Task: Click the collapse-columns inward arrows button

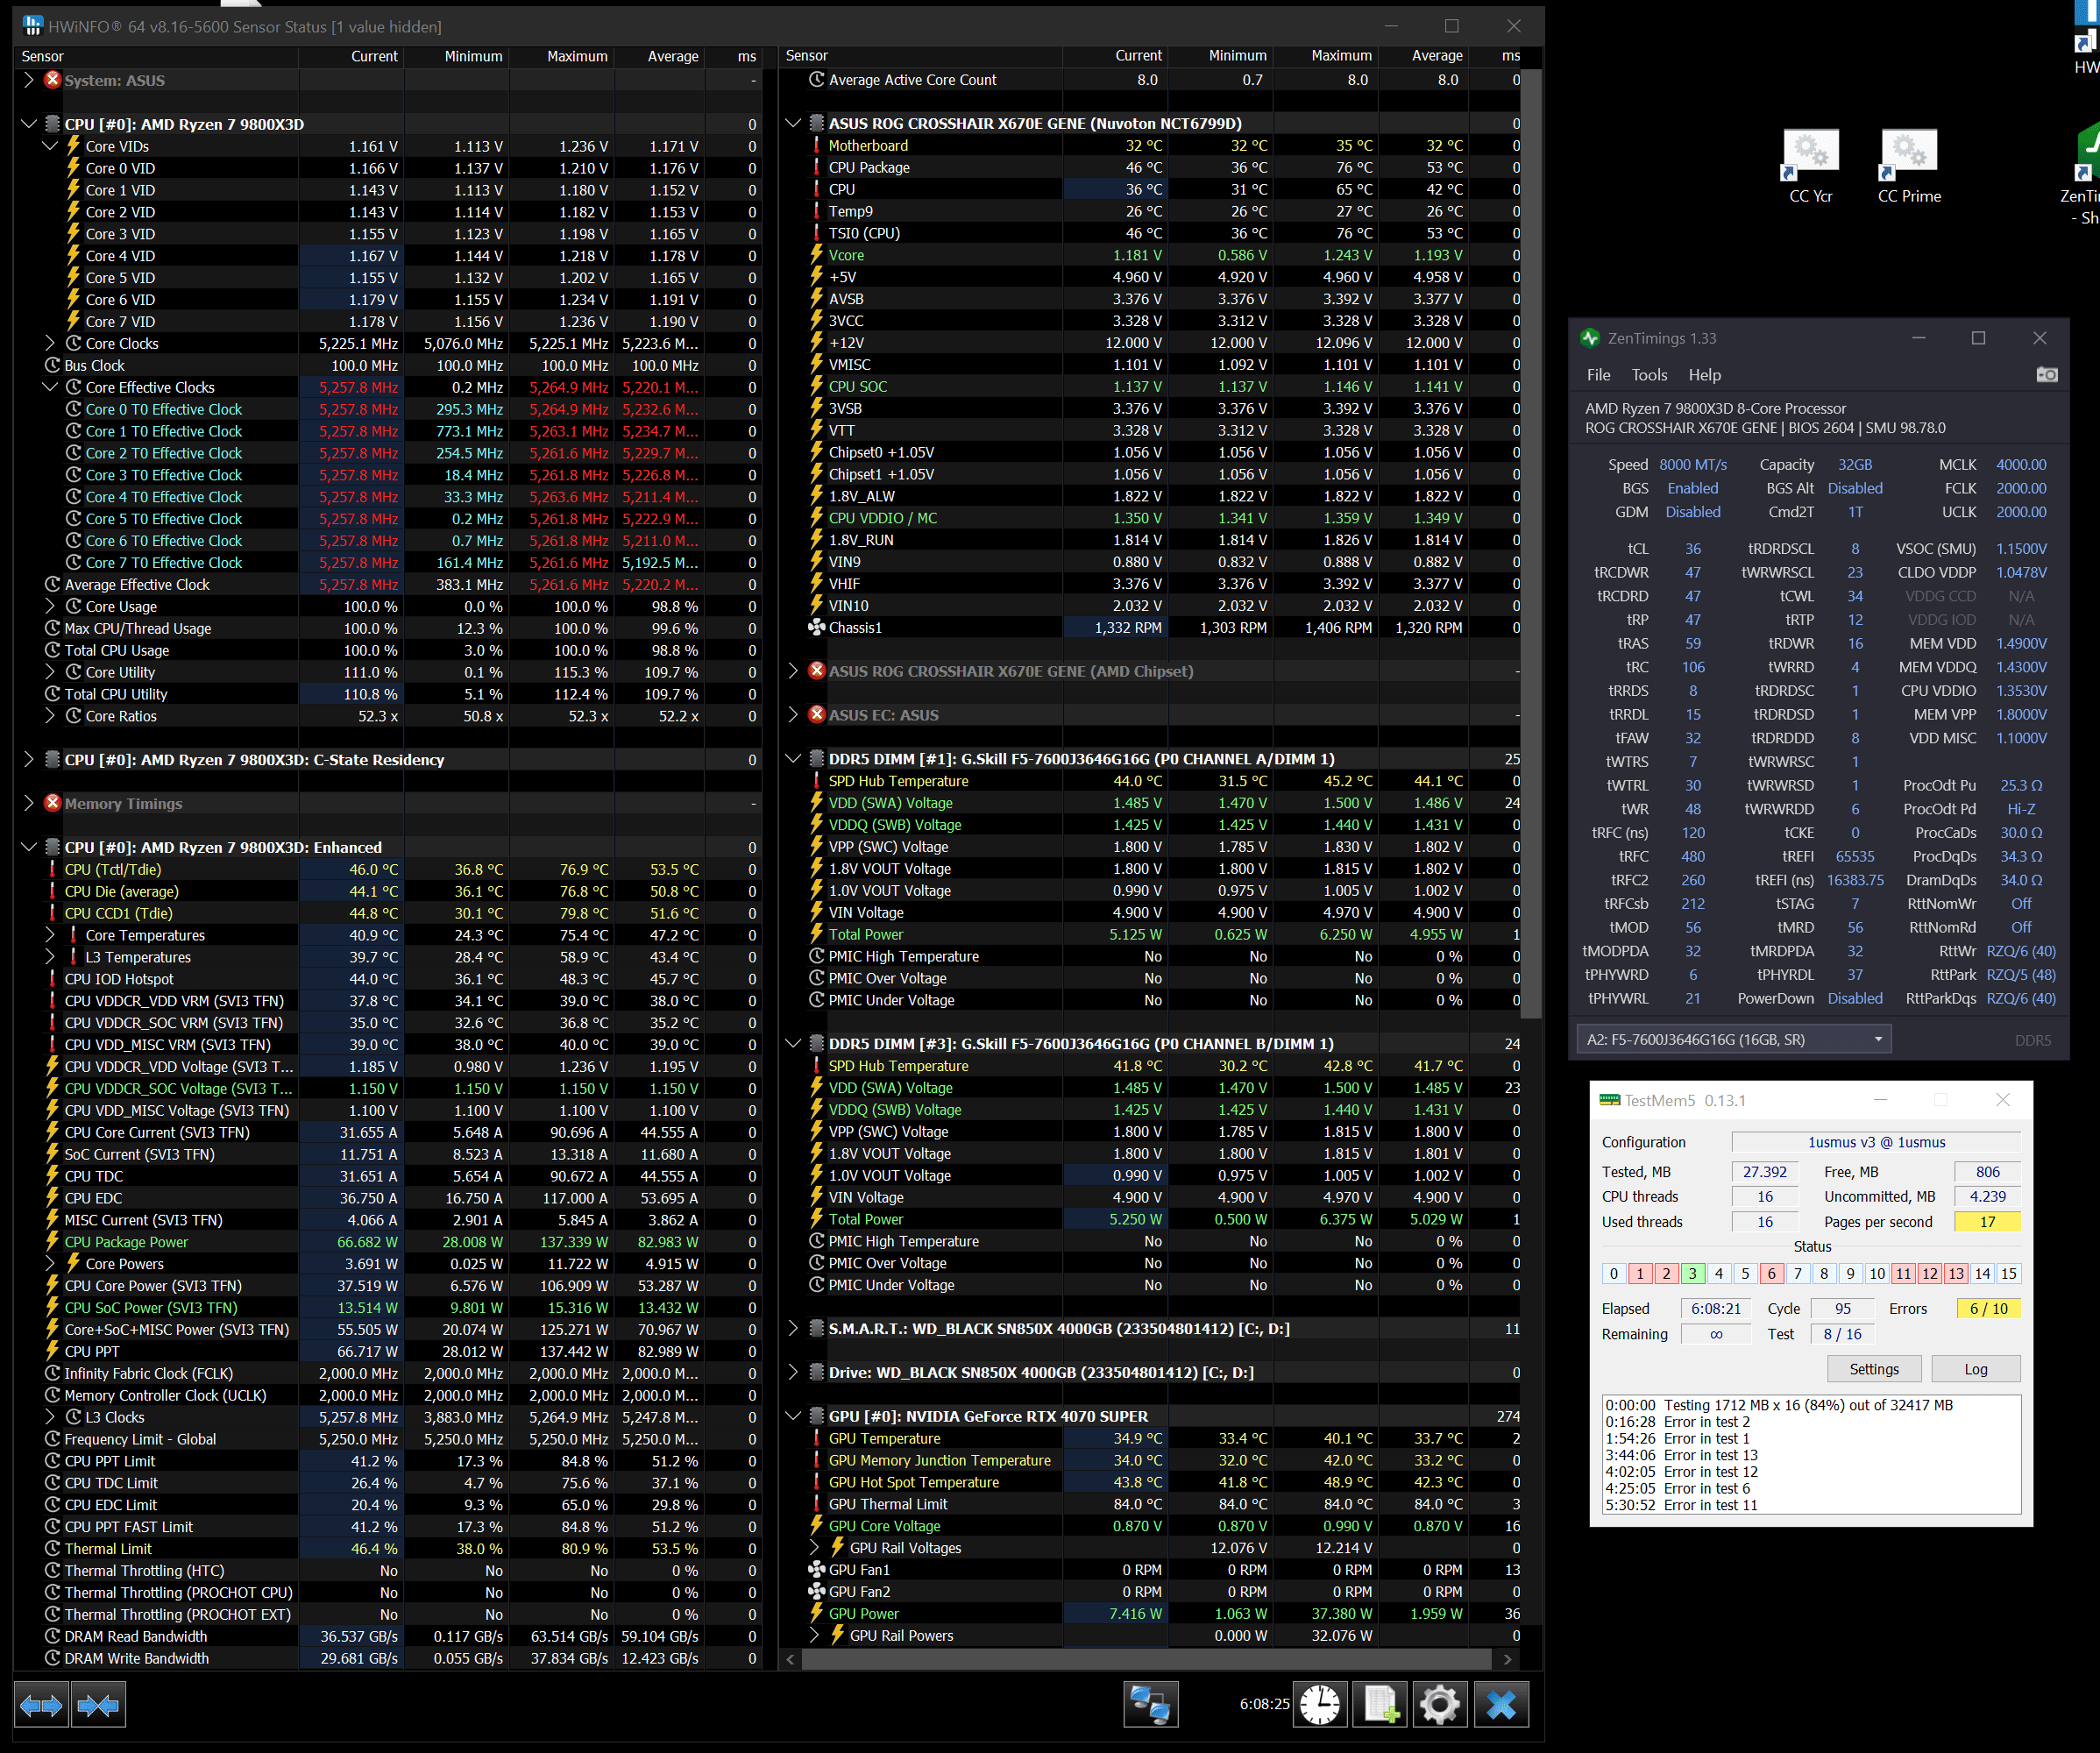Action: pyautogui.click(x=98, y=1705)
